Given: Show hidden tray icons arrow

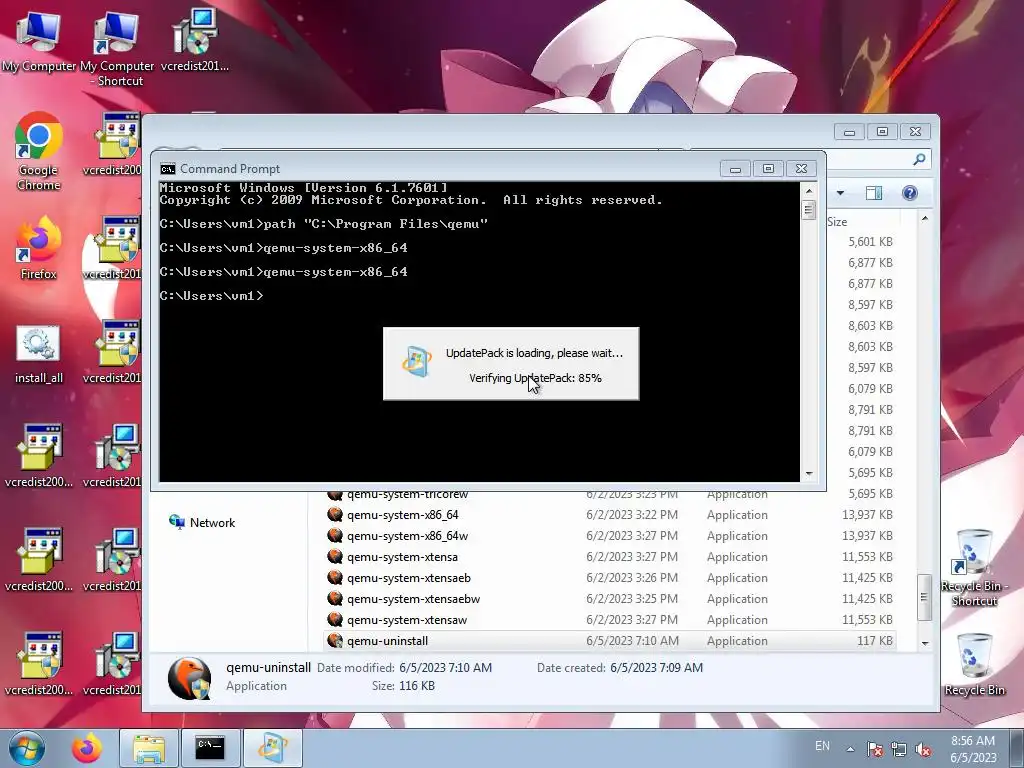Looking at the screenshot, I should (x=850, y=748).
